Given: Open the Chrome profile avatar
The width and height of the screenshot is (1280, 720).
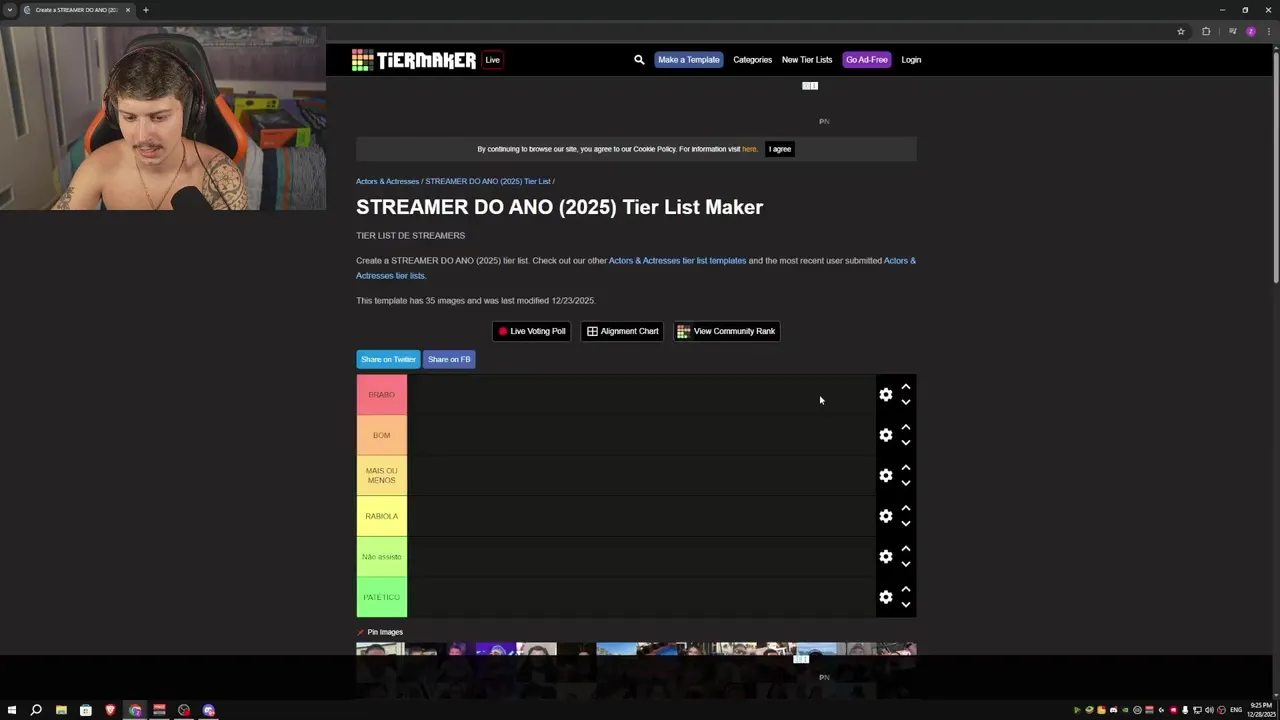Looking at the screenshot, I should tap(1250, 31).
